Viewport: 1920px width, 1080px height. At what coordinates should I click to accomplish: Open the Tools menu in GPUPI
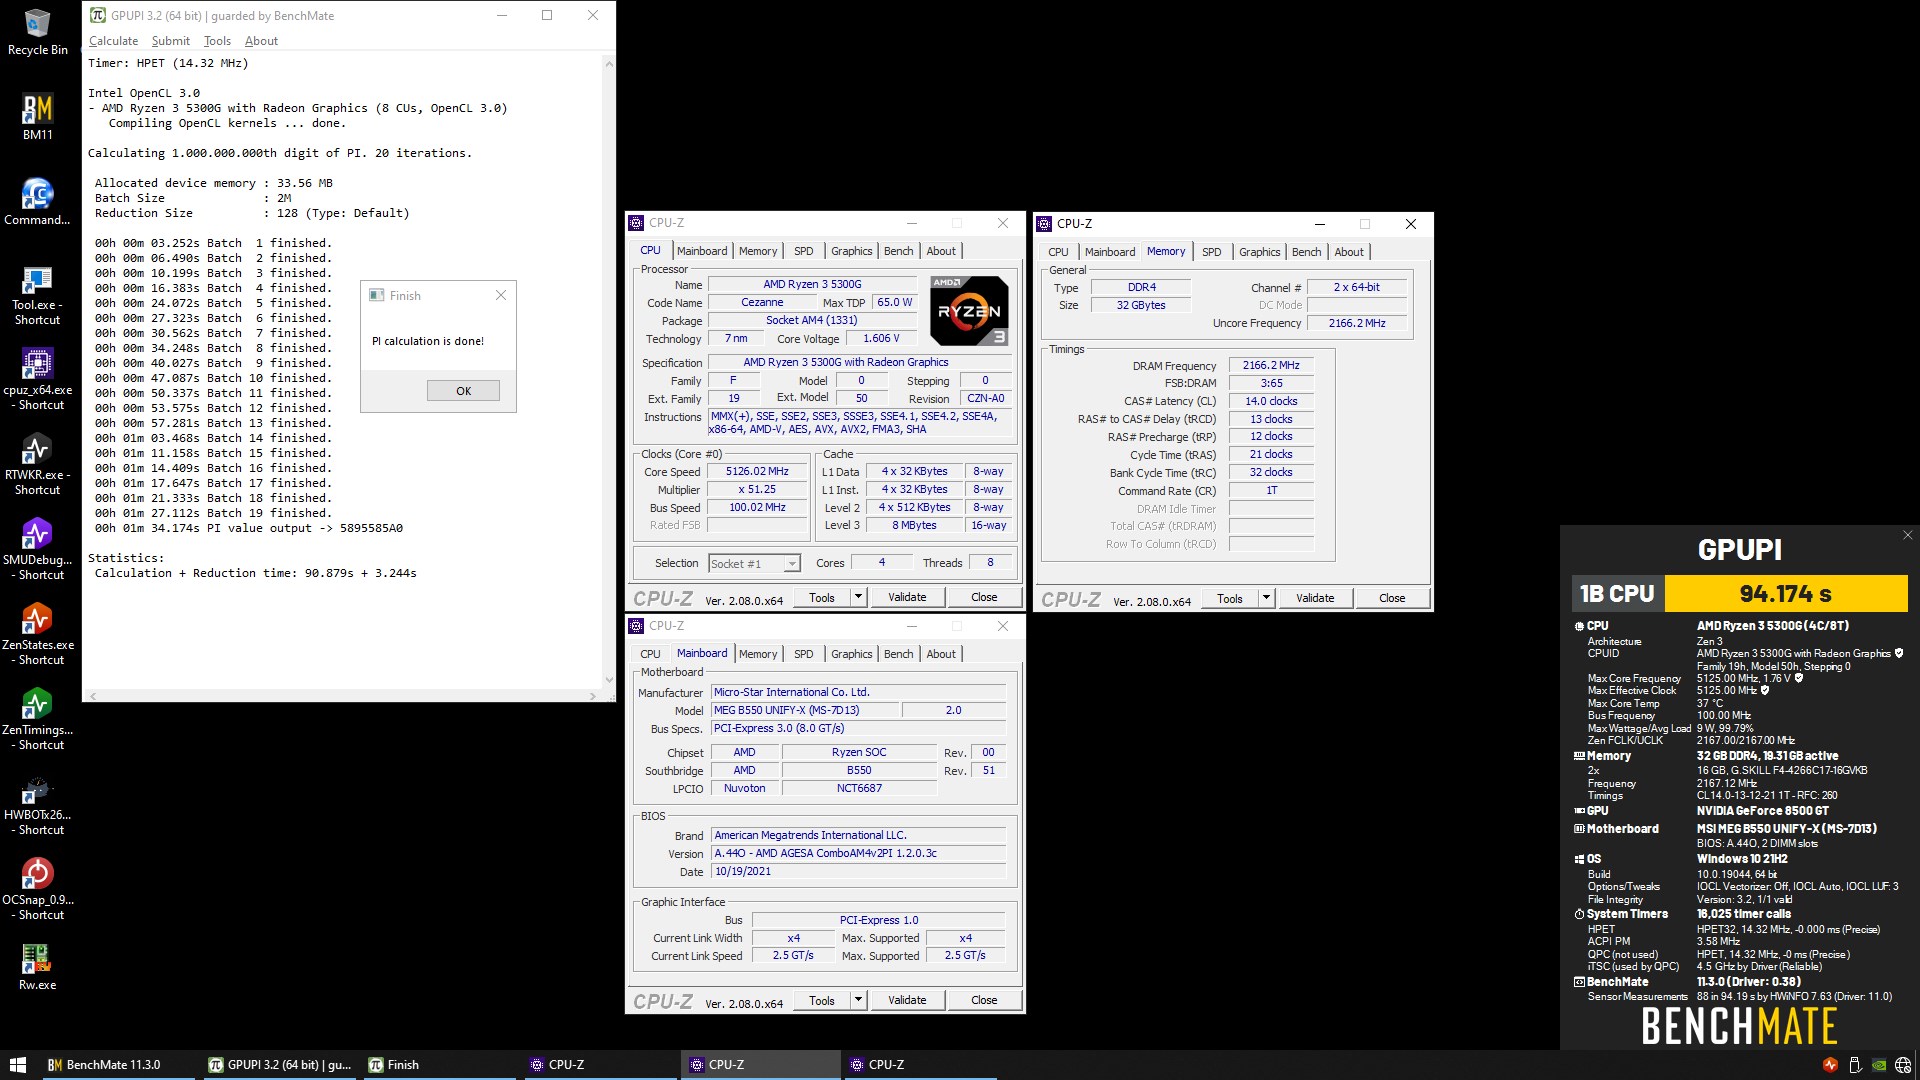[217, 41]
